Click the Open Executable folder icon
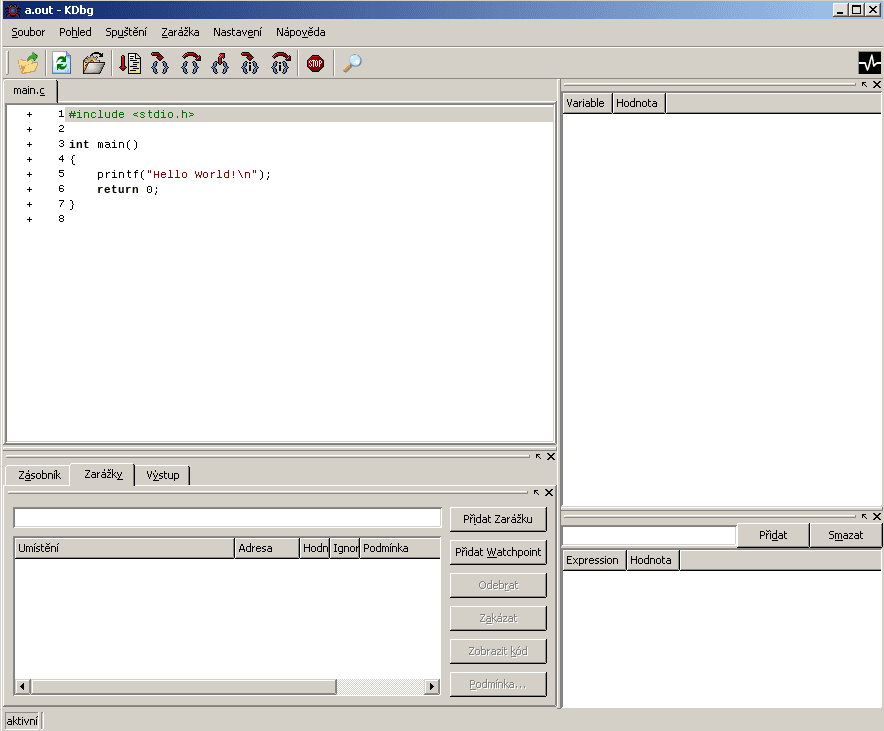The image size is (884, 731). coord(28,63)
